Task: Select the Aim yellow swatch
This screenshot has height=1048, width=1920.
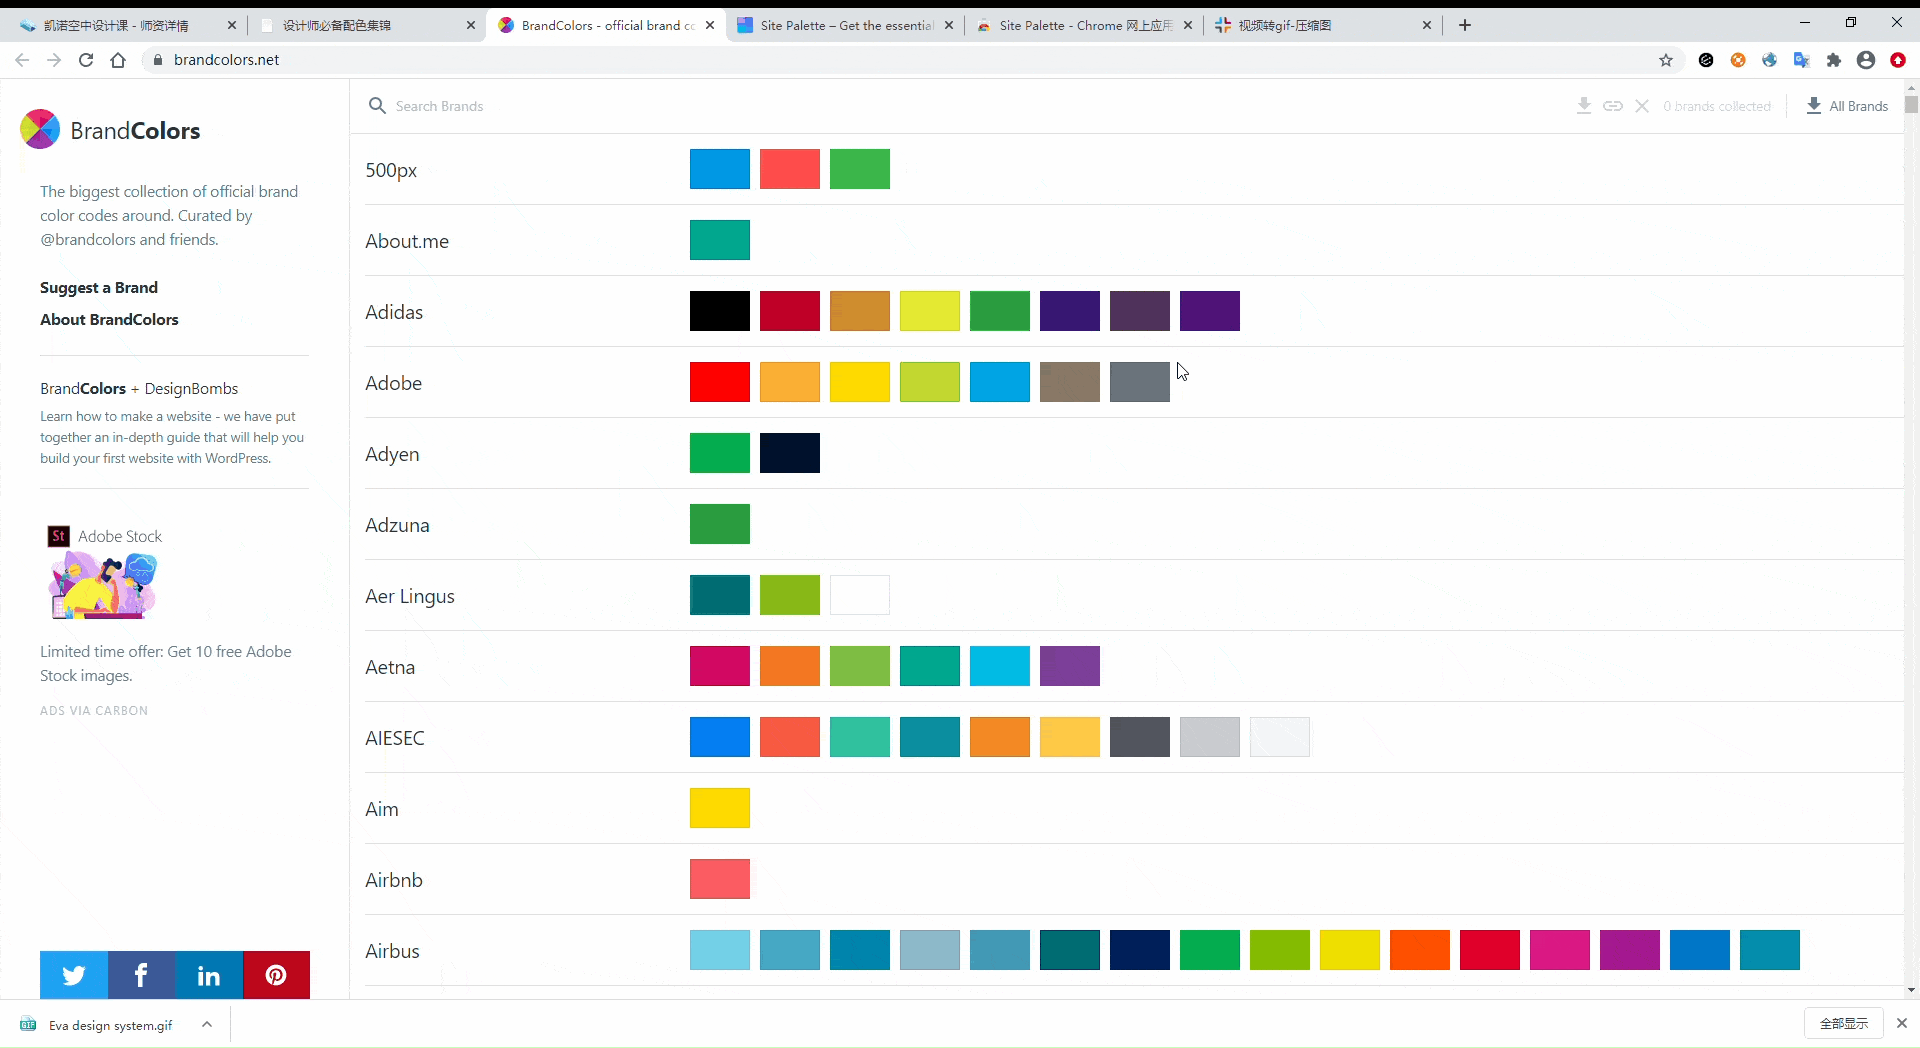Action: pos(720,808)
